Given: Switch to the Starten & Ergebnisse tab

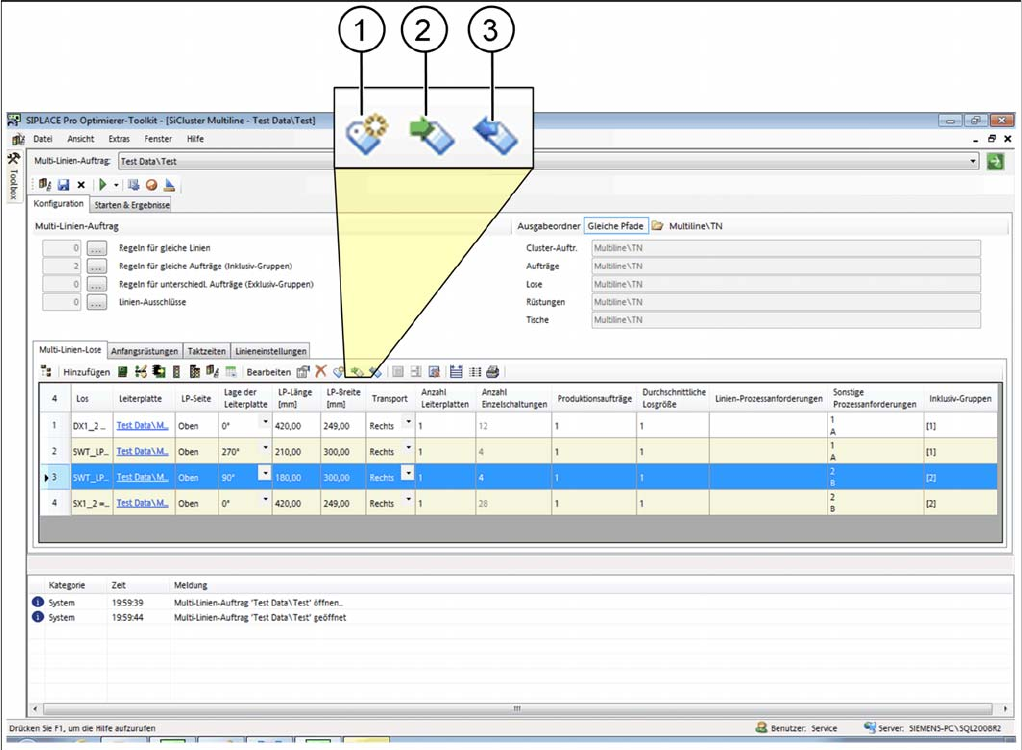Looking at the screenshot, I should click(132, 205).
